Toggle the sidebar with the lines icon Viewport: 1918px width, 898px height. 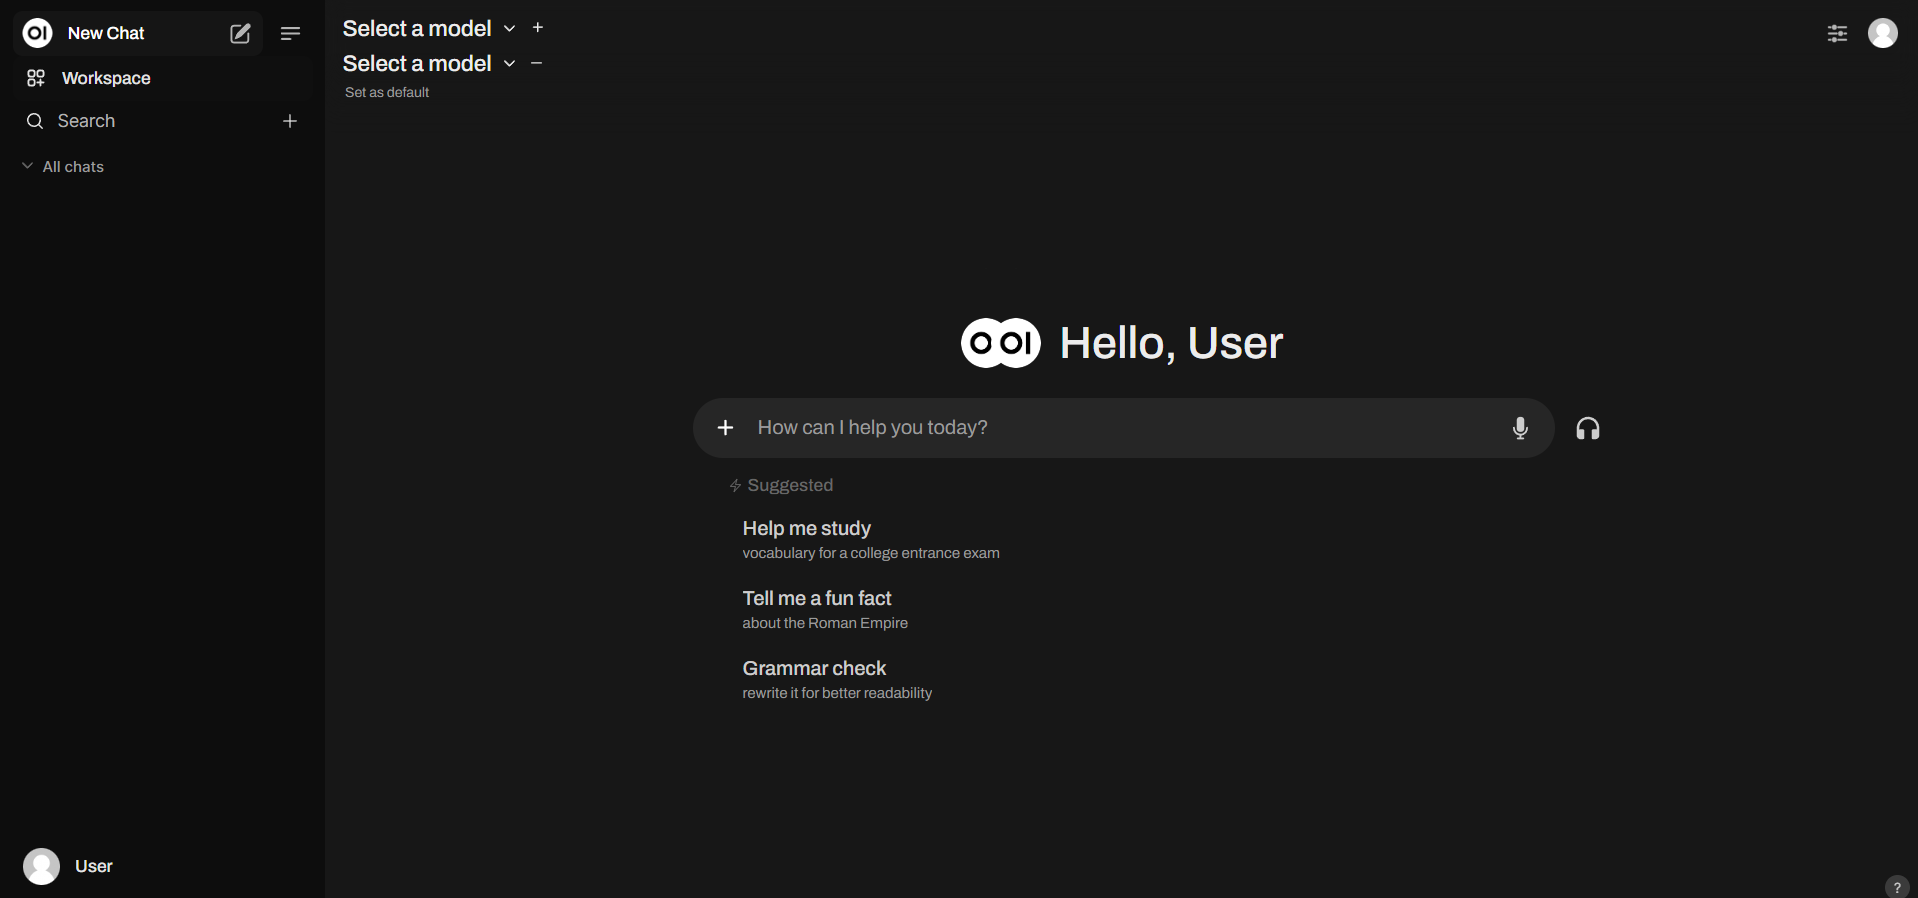pyautogui.click(x=290, y=34)
